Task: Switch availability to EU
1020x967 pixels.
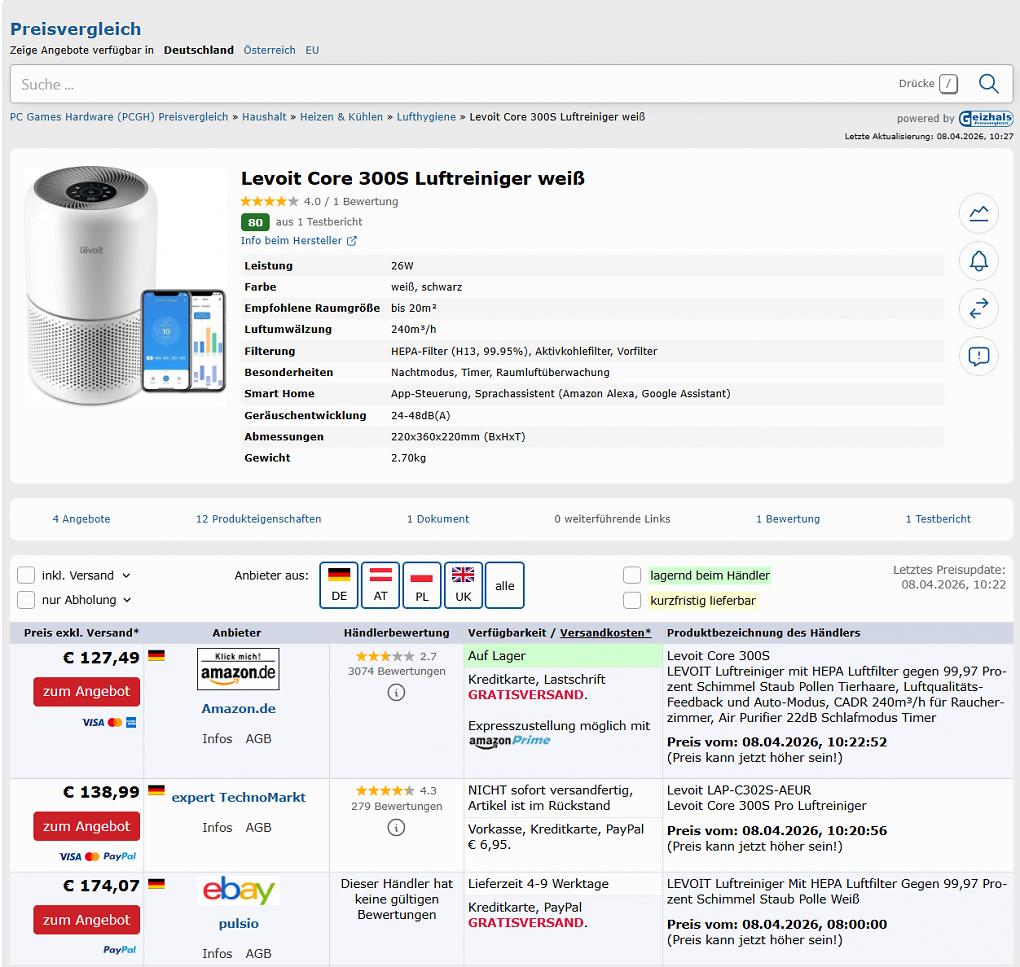Action: coord(312,50)
